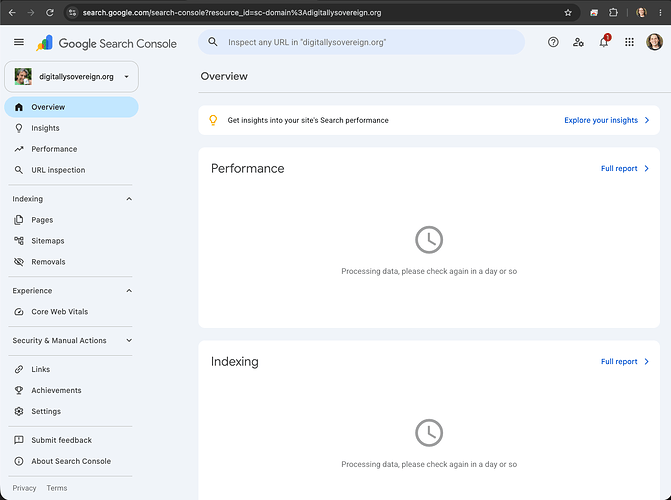Image resolution: width=671 pixels, height=500 pixels.
Task: Click the Chrome profile avatar in toolbar
Action: pos(641,12)
